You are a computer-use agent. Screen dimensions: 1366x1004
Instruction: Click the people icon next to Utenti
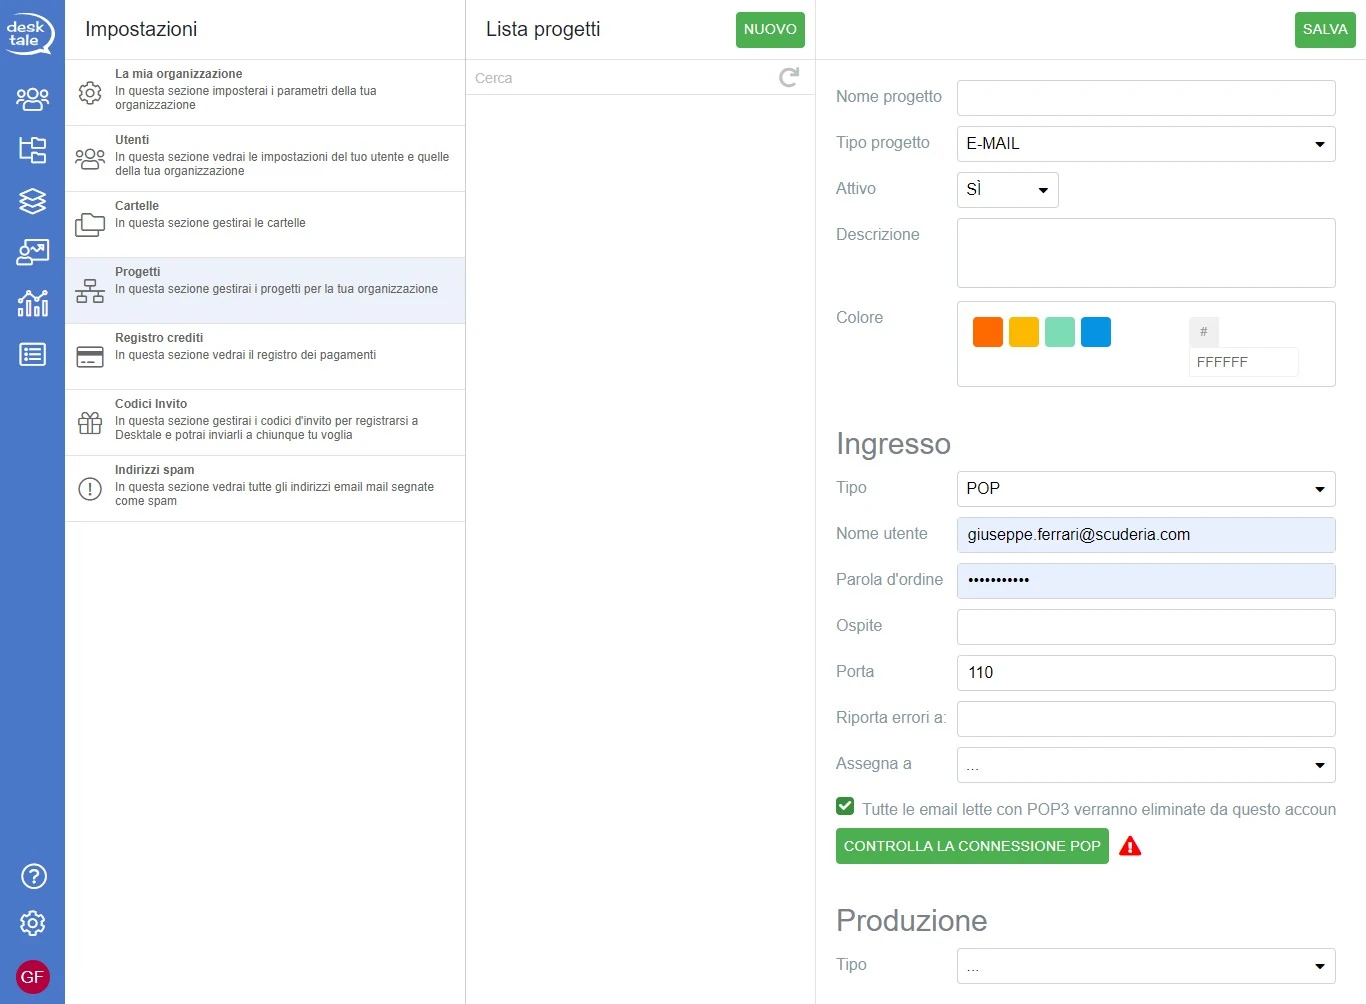click(90, 159)
